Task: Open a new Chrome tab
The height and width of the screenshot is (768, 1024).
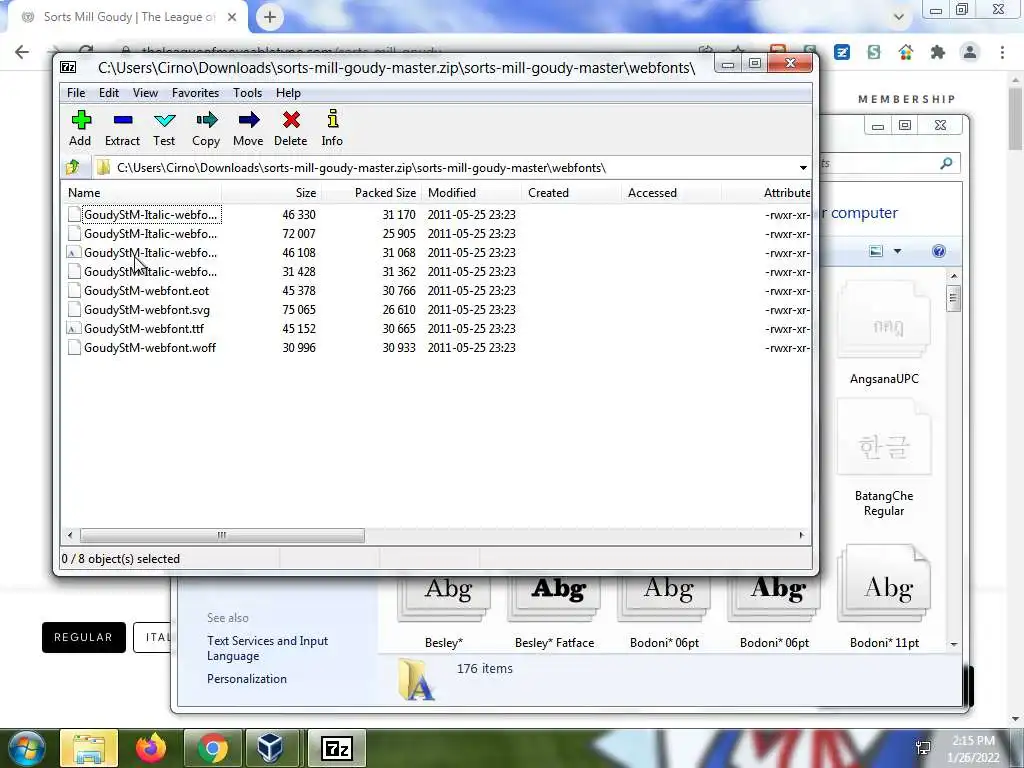Action: point(270,17)
